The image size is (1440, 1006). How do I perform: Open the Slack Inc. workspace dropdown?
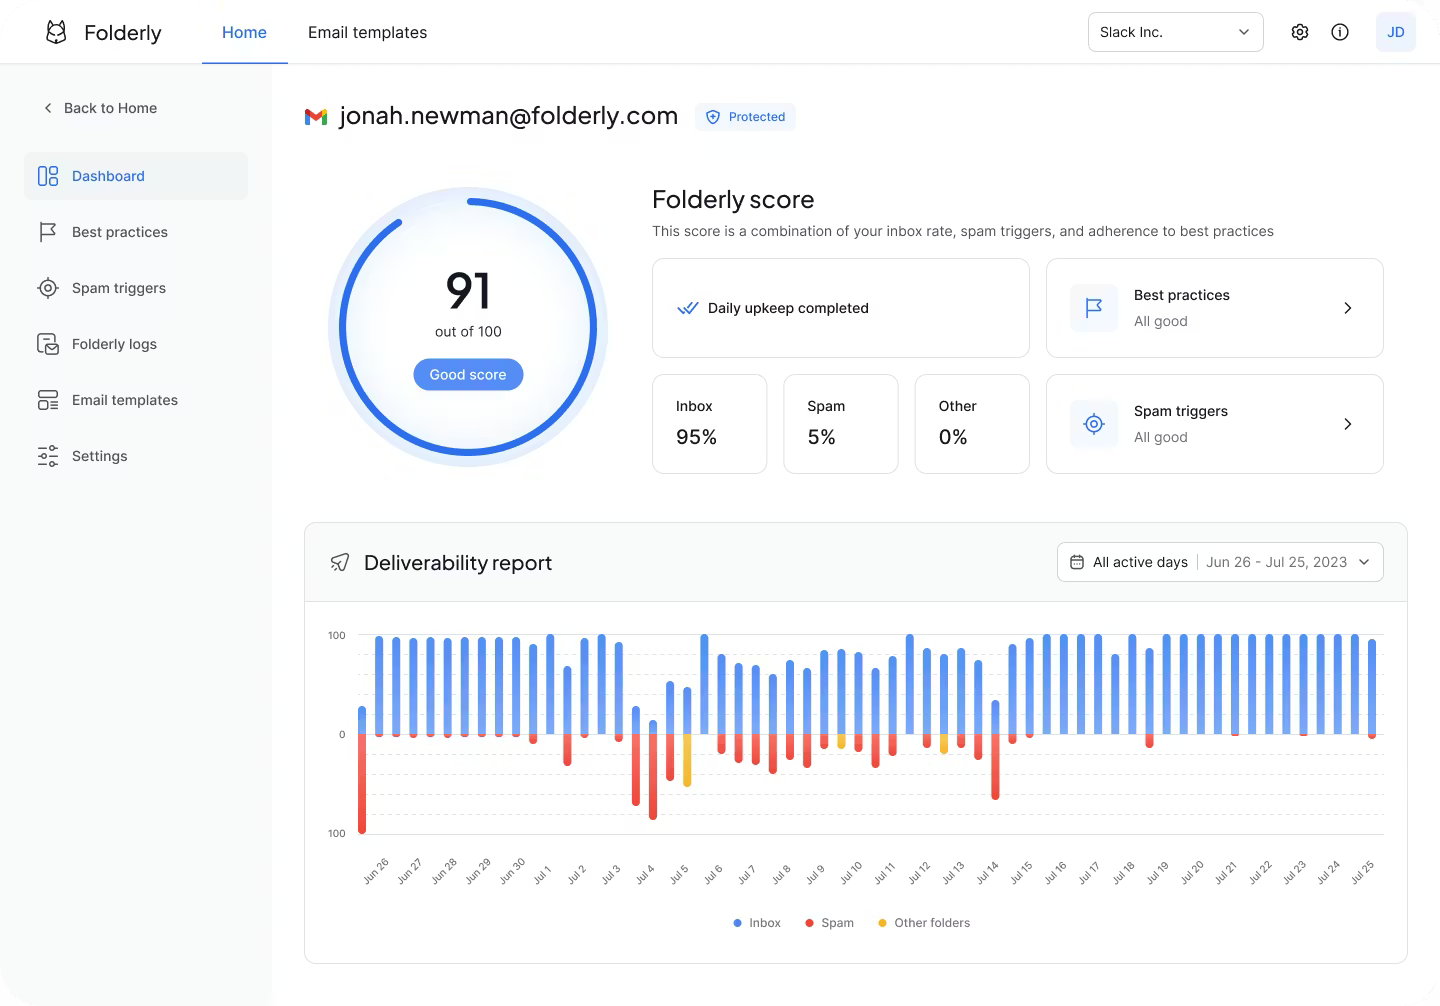point(1175,32)
